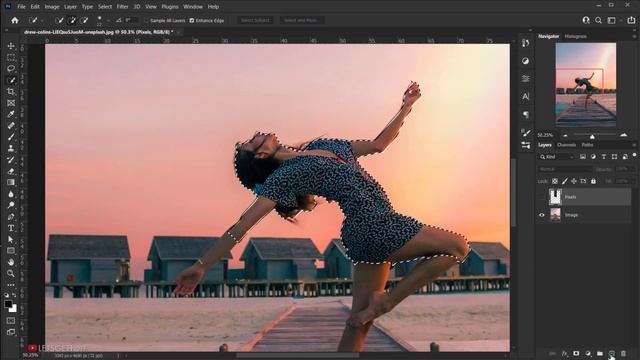Select the History Brush tool
Viewport: 640px width, 360px height.
pyautogui.click(x=11, y=160)
